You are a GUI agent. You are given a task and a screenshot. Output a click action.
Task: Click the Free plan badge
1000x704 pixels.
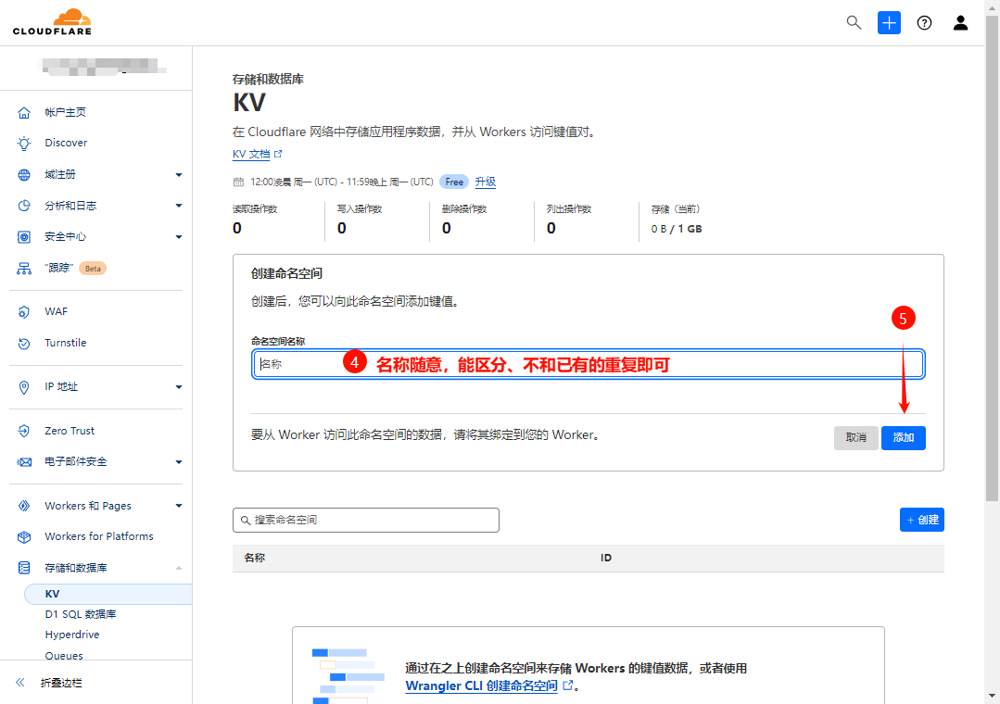454,182
